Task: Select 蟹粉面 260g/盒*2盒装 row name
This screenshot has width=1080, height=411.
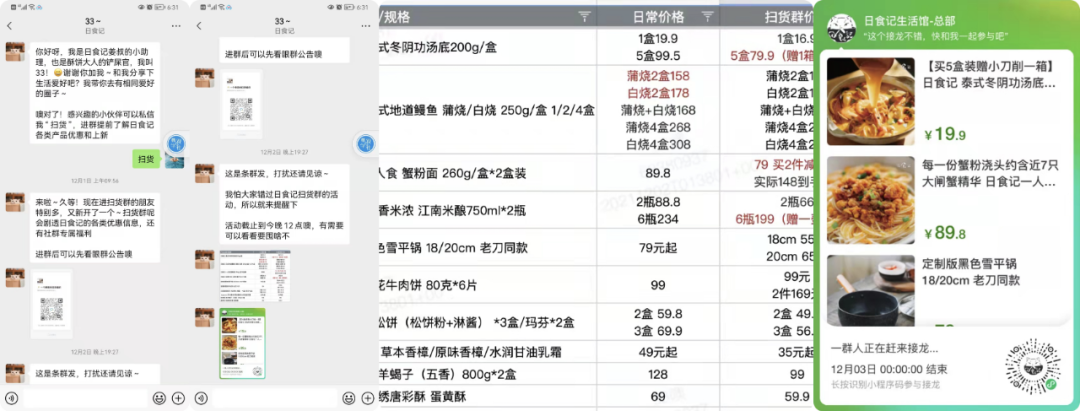Action: click(453, 173)
